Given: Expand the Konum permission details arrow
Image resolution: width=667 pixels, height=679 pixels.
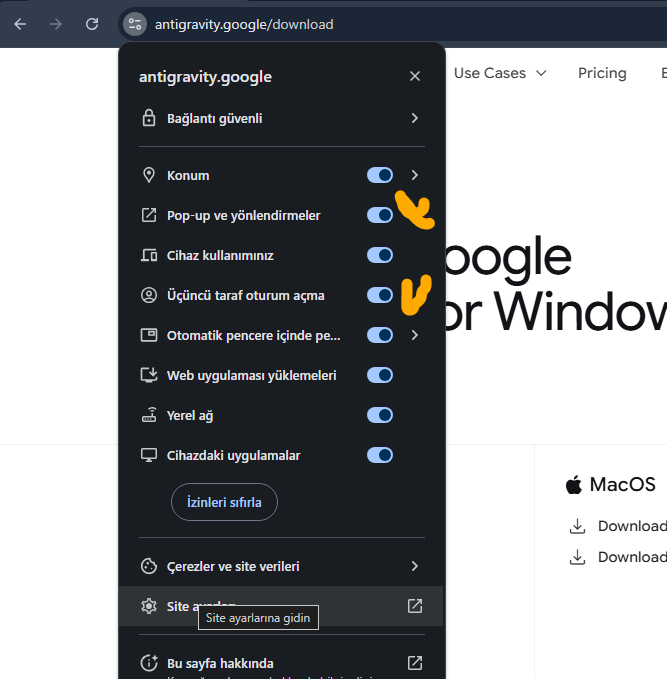Looking at the screenshot, I should pos(414,175).
